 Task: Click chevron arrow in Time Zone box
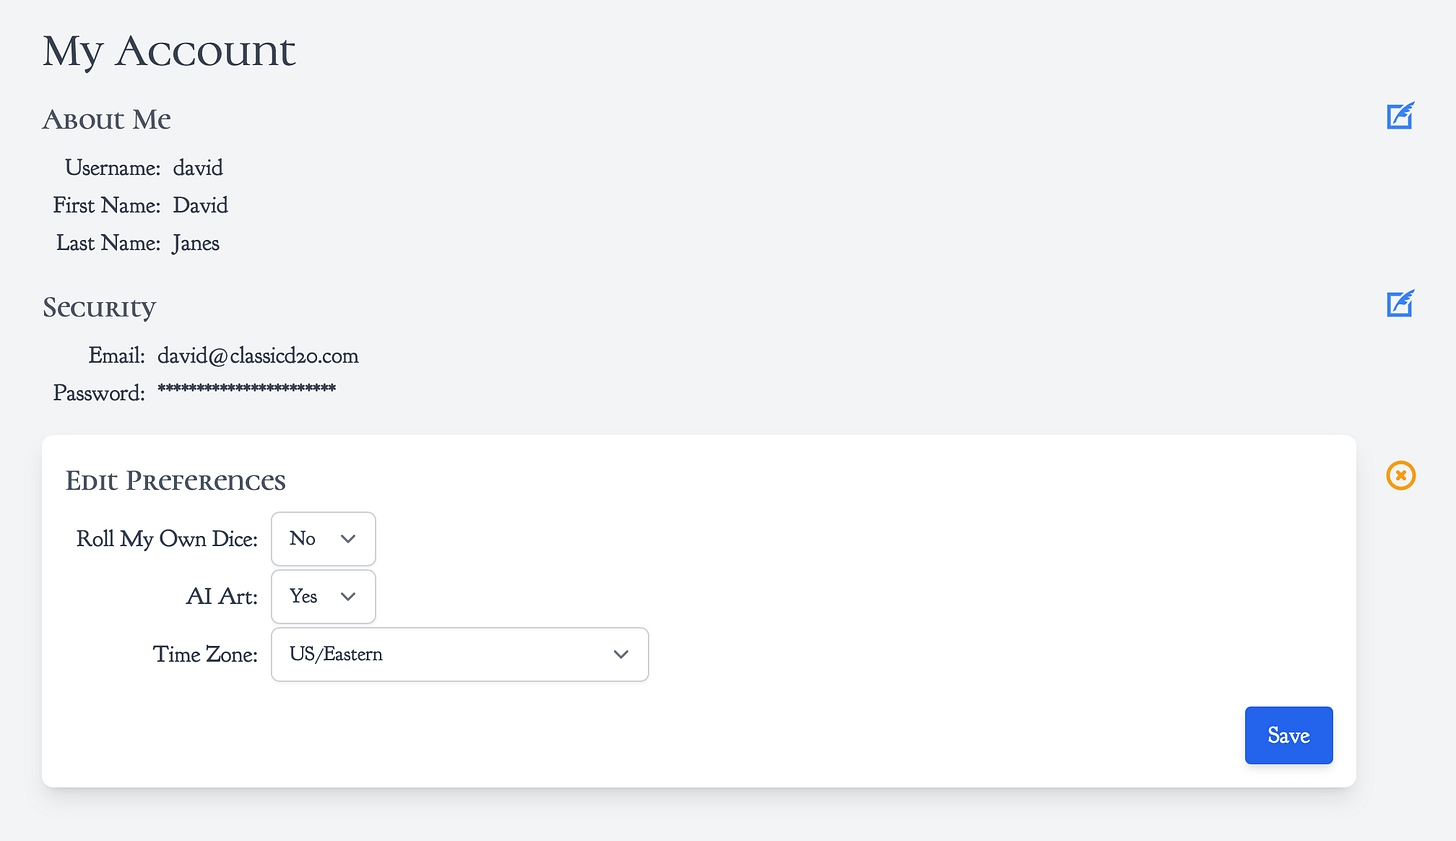pyautogui.click(x=621, y=655)
